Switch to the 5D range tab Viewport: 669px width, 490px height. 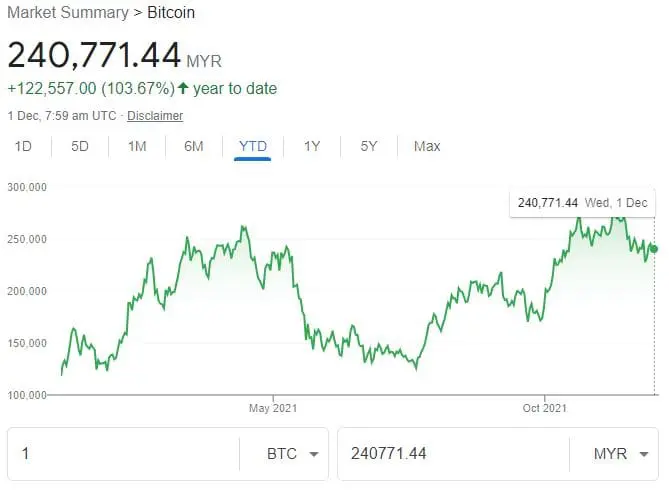[x=80, y=147]
